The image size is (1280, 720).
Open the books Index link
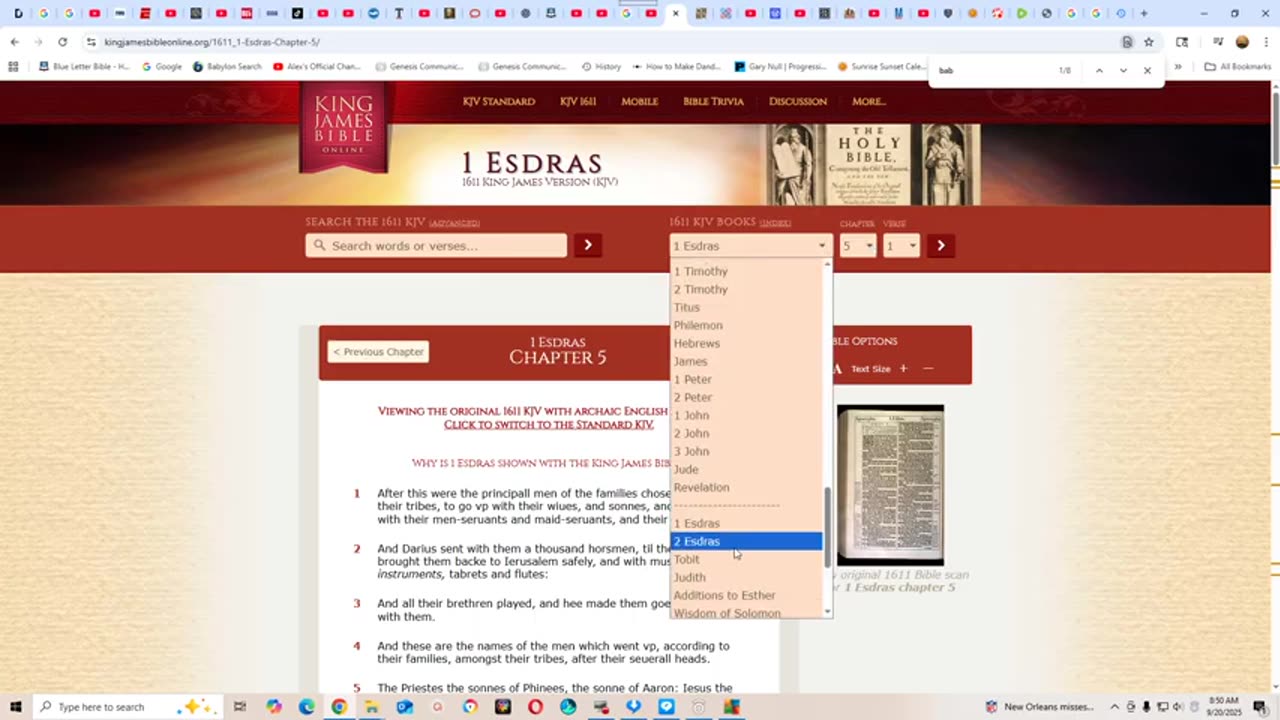[775, 223]
